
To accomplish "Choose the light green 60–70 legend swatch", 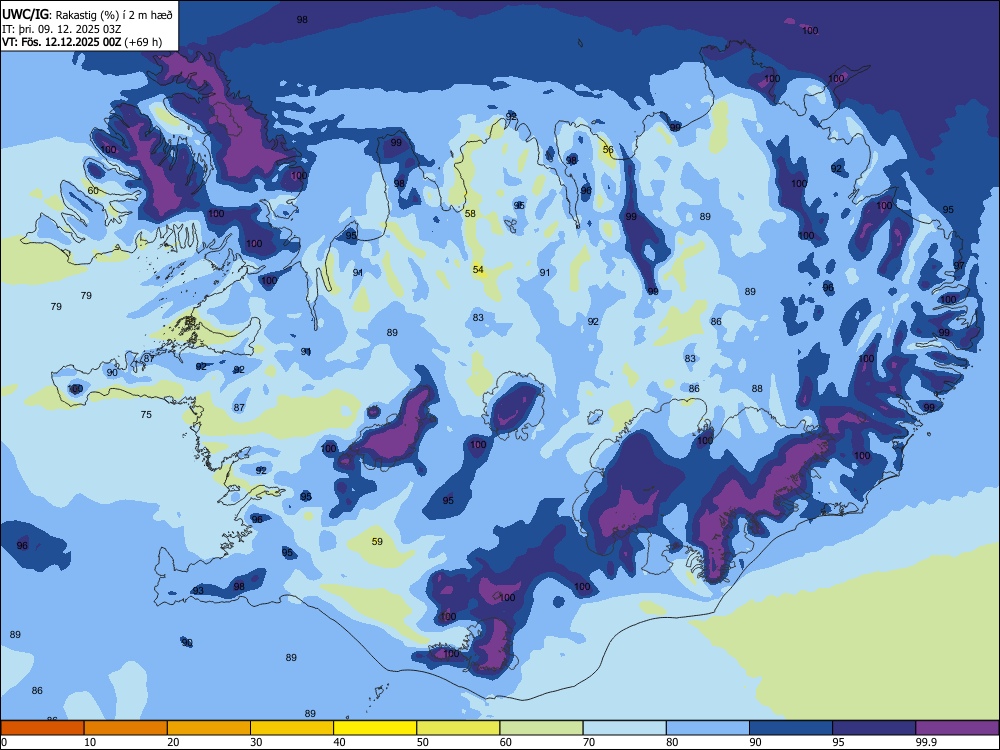I will 541,728.
